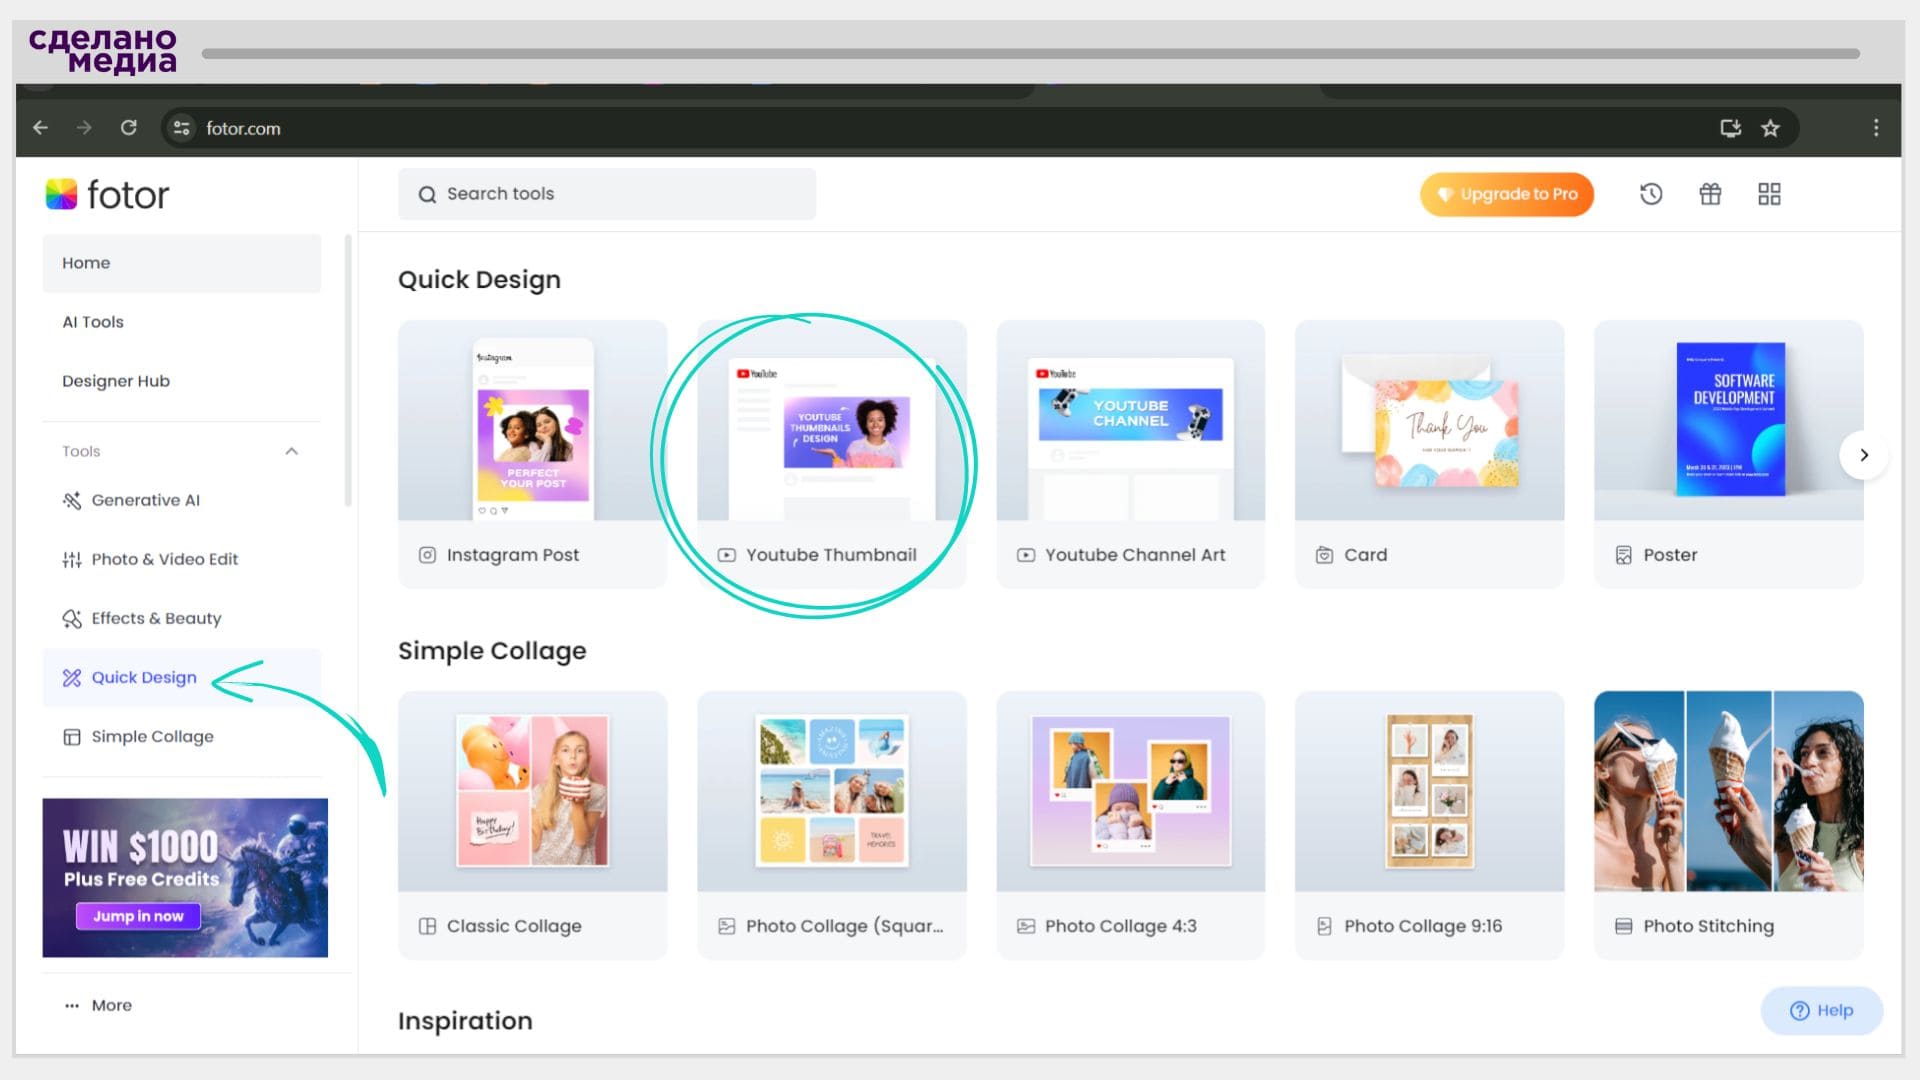Reload the fotor.com page
This screenshot has height=1080, width=1920.
point(128,128)
